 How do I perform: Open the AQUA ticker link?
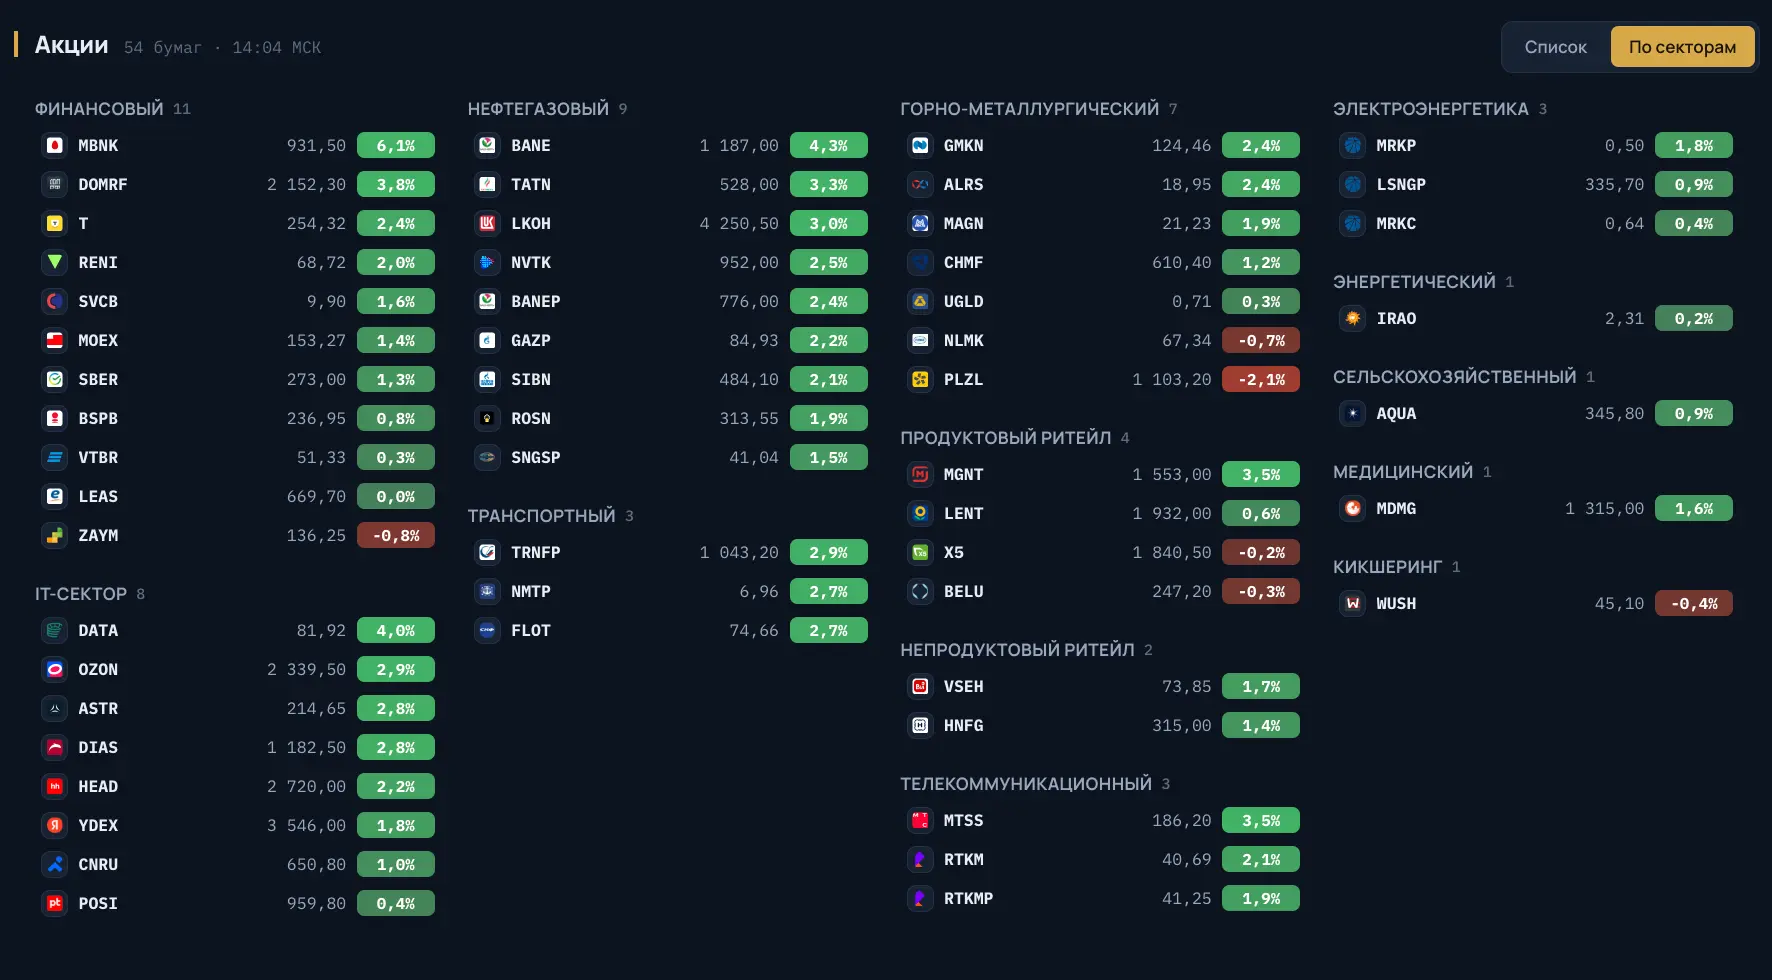tap(1396, 414)
